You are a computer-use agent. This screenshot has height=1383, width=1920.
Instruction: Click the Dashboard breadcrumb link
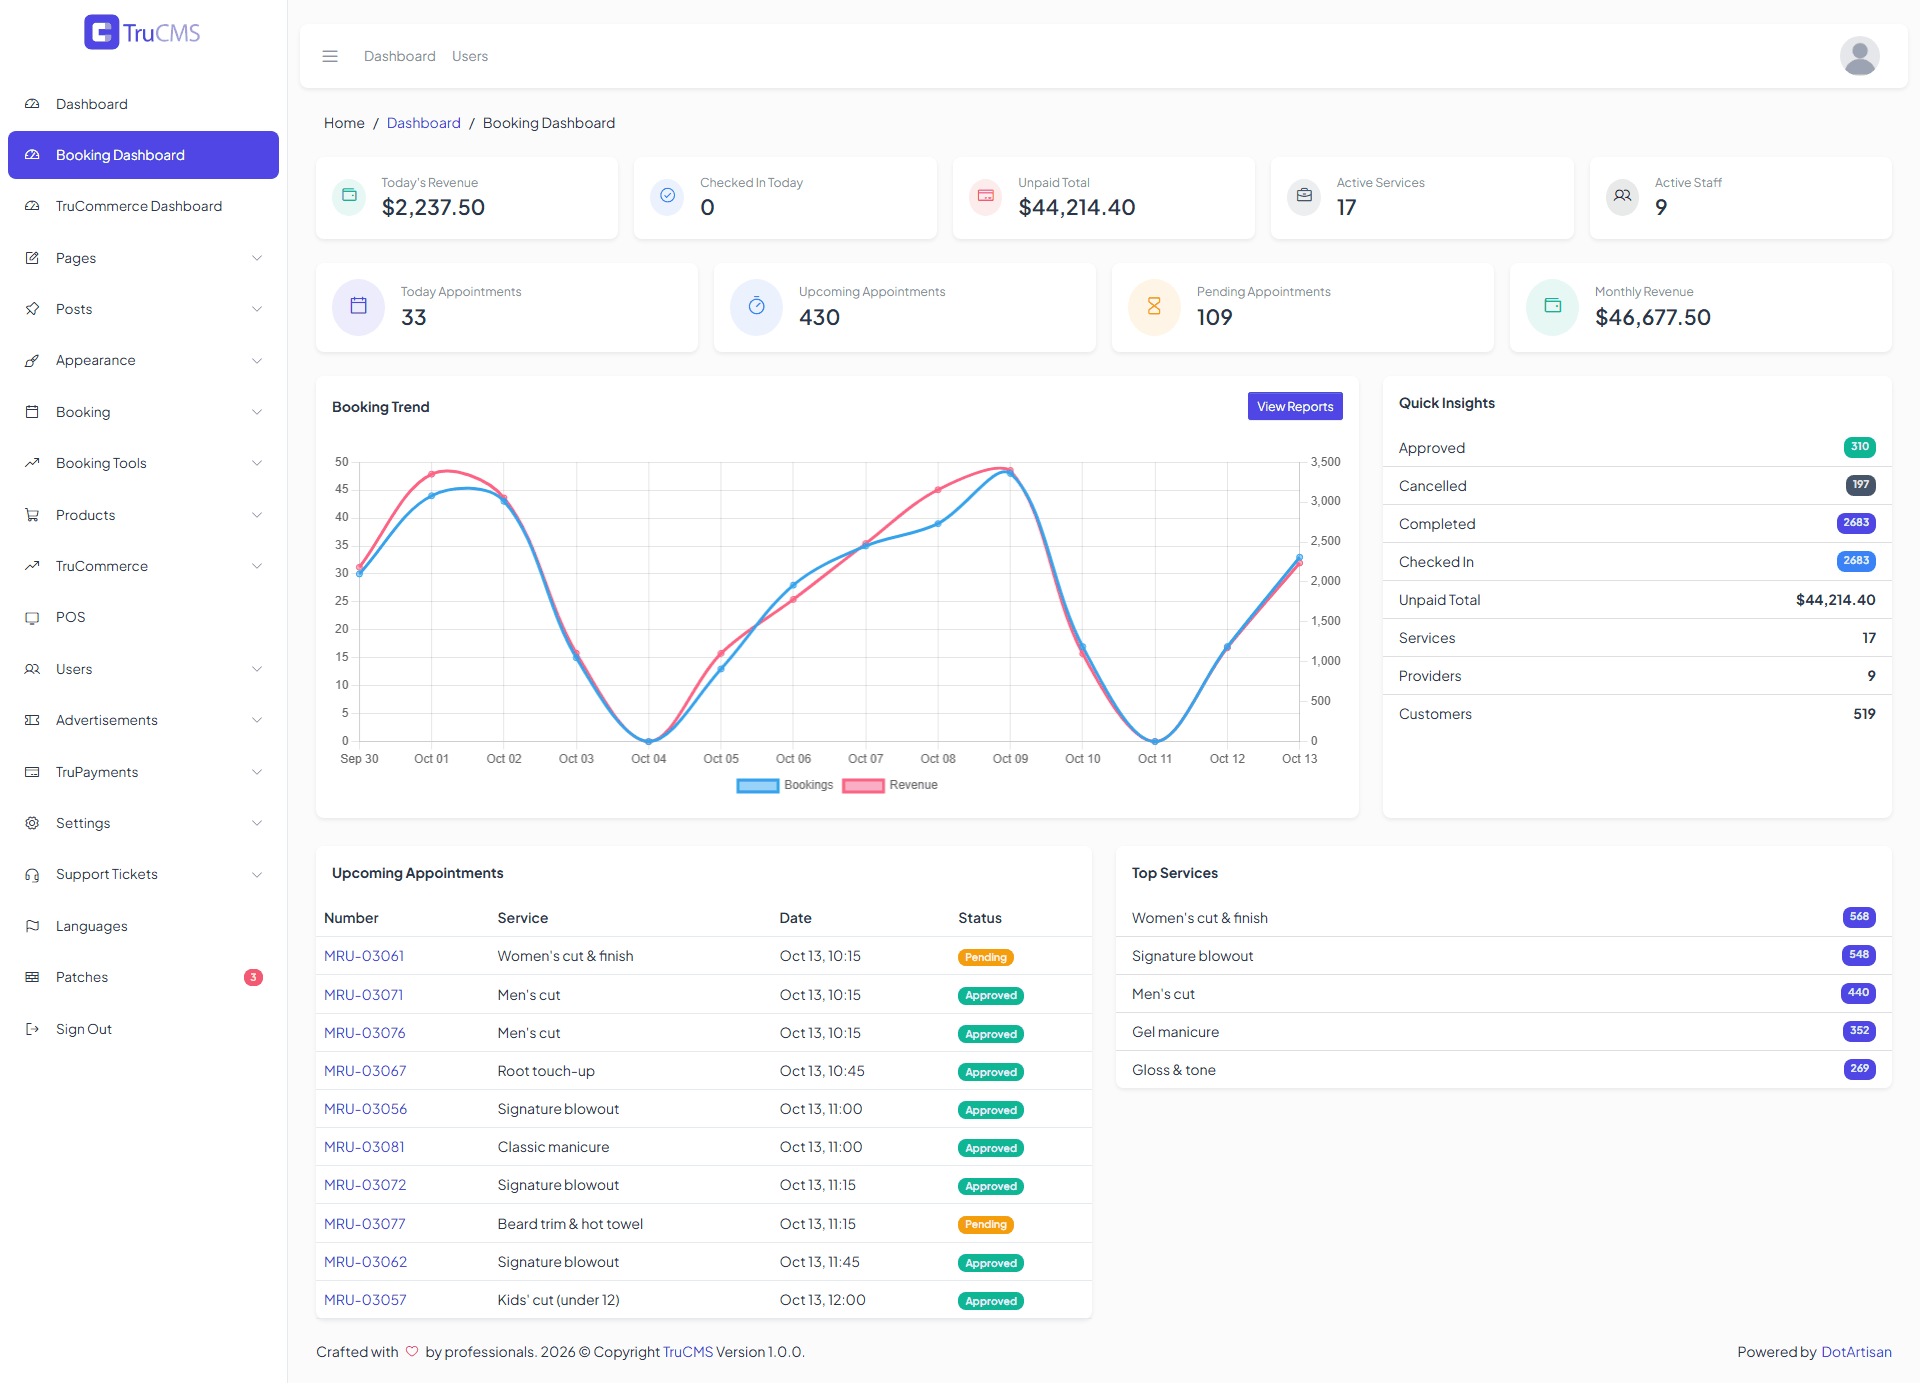424,123
